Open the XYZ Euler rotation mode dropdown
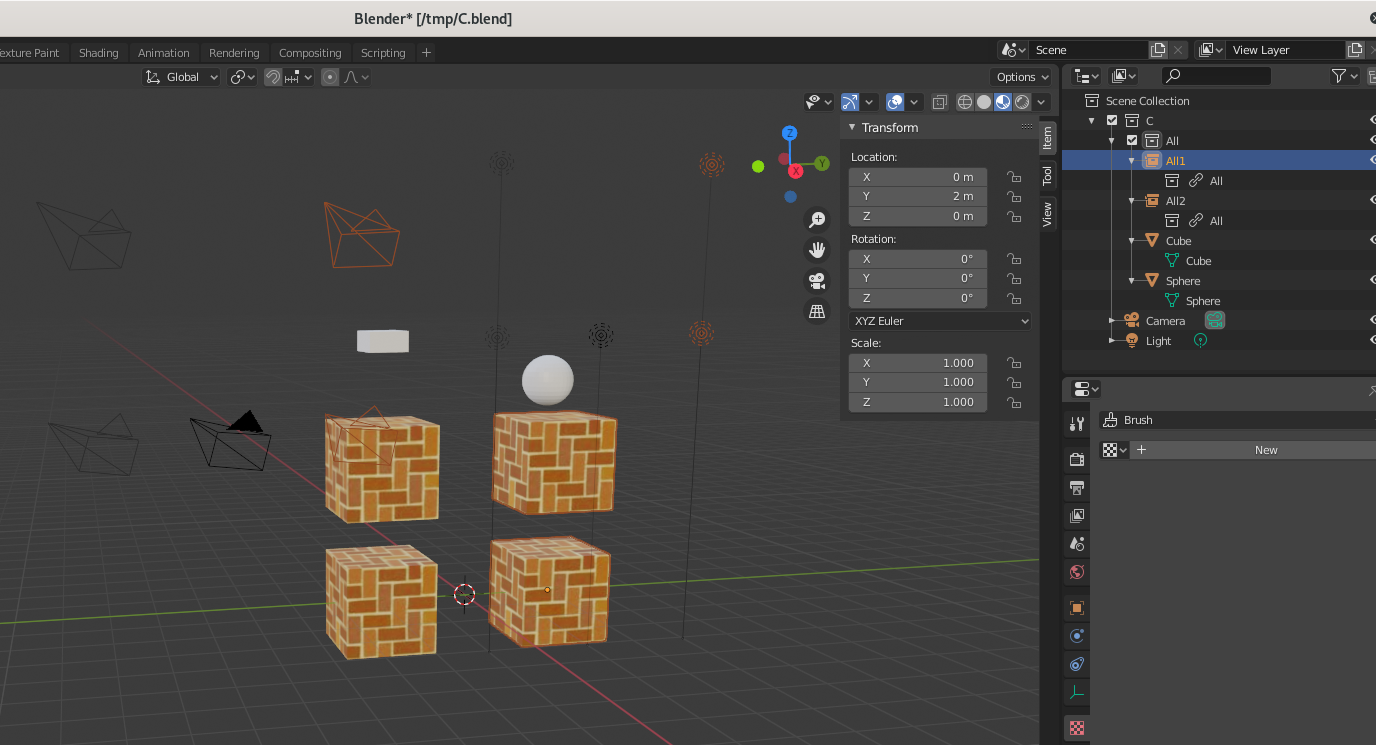 tap(940, 320)
